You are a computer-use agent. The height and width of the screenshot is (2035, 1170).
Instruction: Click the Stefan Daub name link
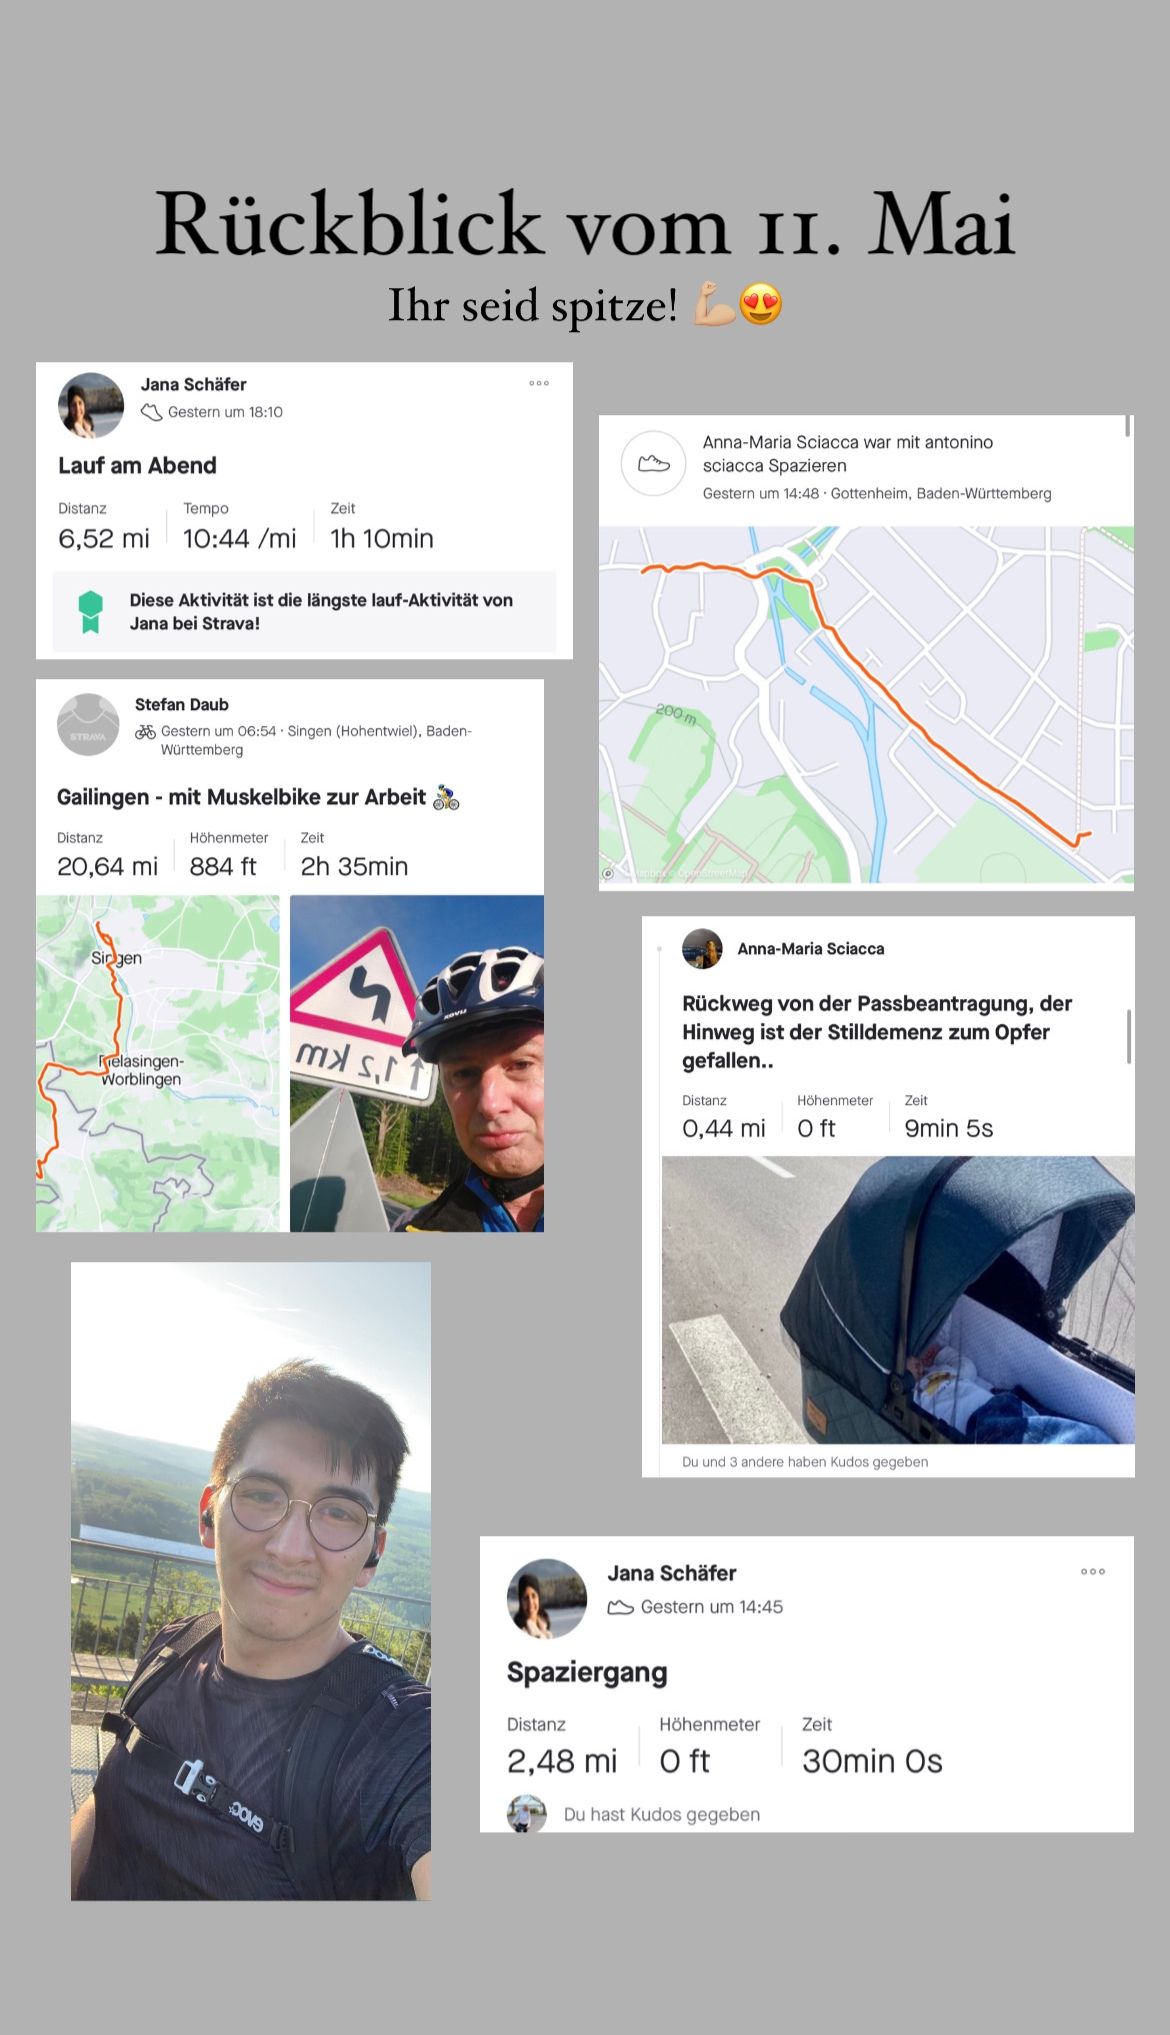point(182,705)
